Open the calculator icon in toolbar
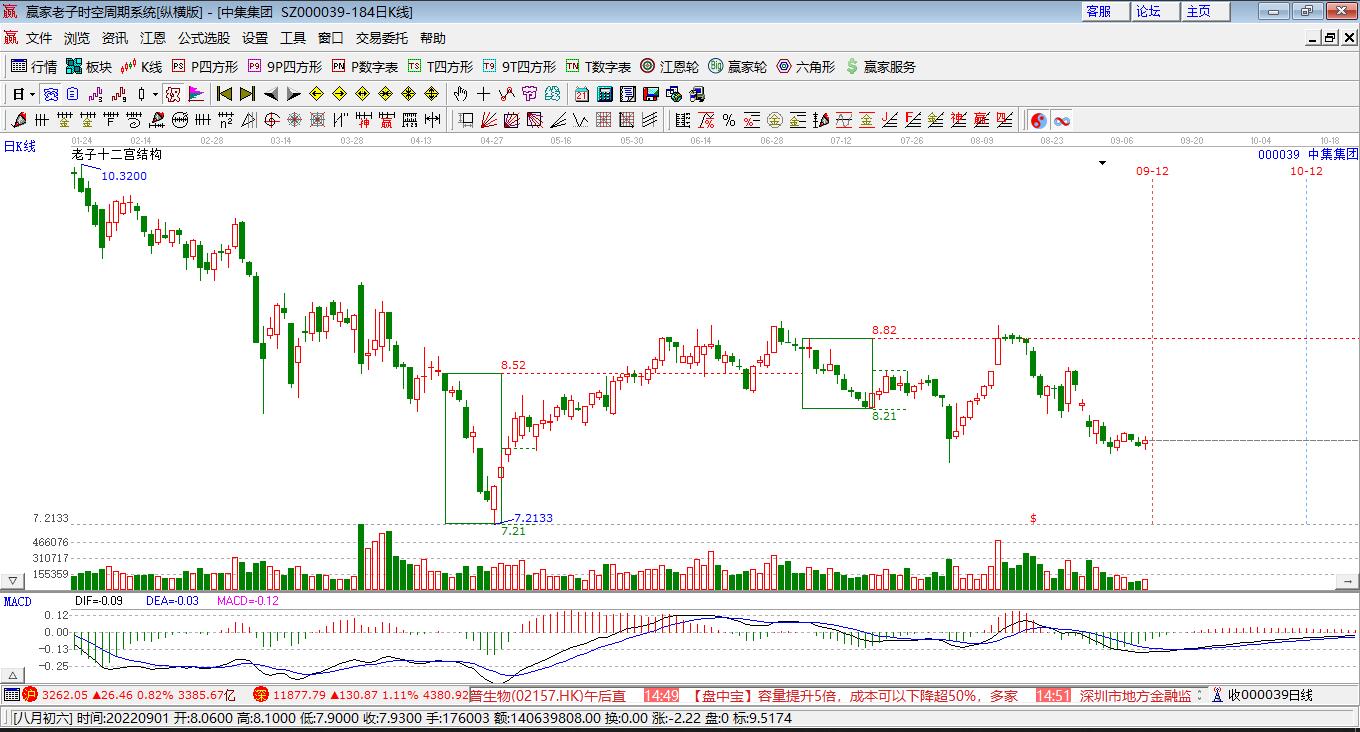Image resolution: width=1360 pixels, height=732 pixels. pyautogui.click(x=605, y=94)
